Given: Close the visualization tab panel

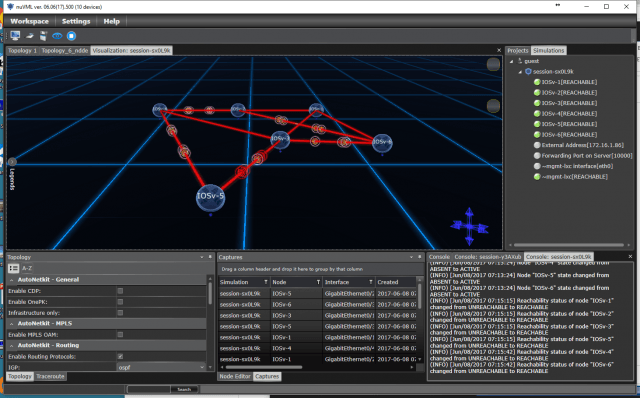Looking at the screenshot, I should (499, 50).
